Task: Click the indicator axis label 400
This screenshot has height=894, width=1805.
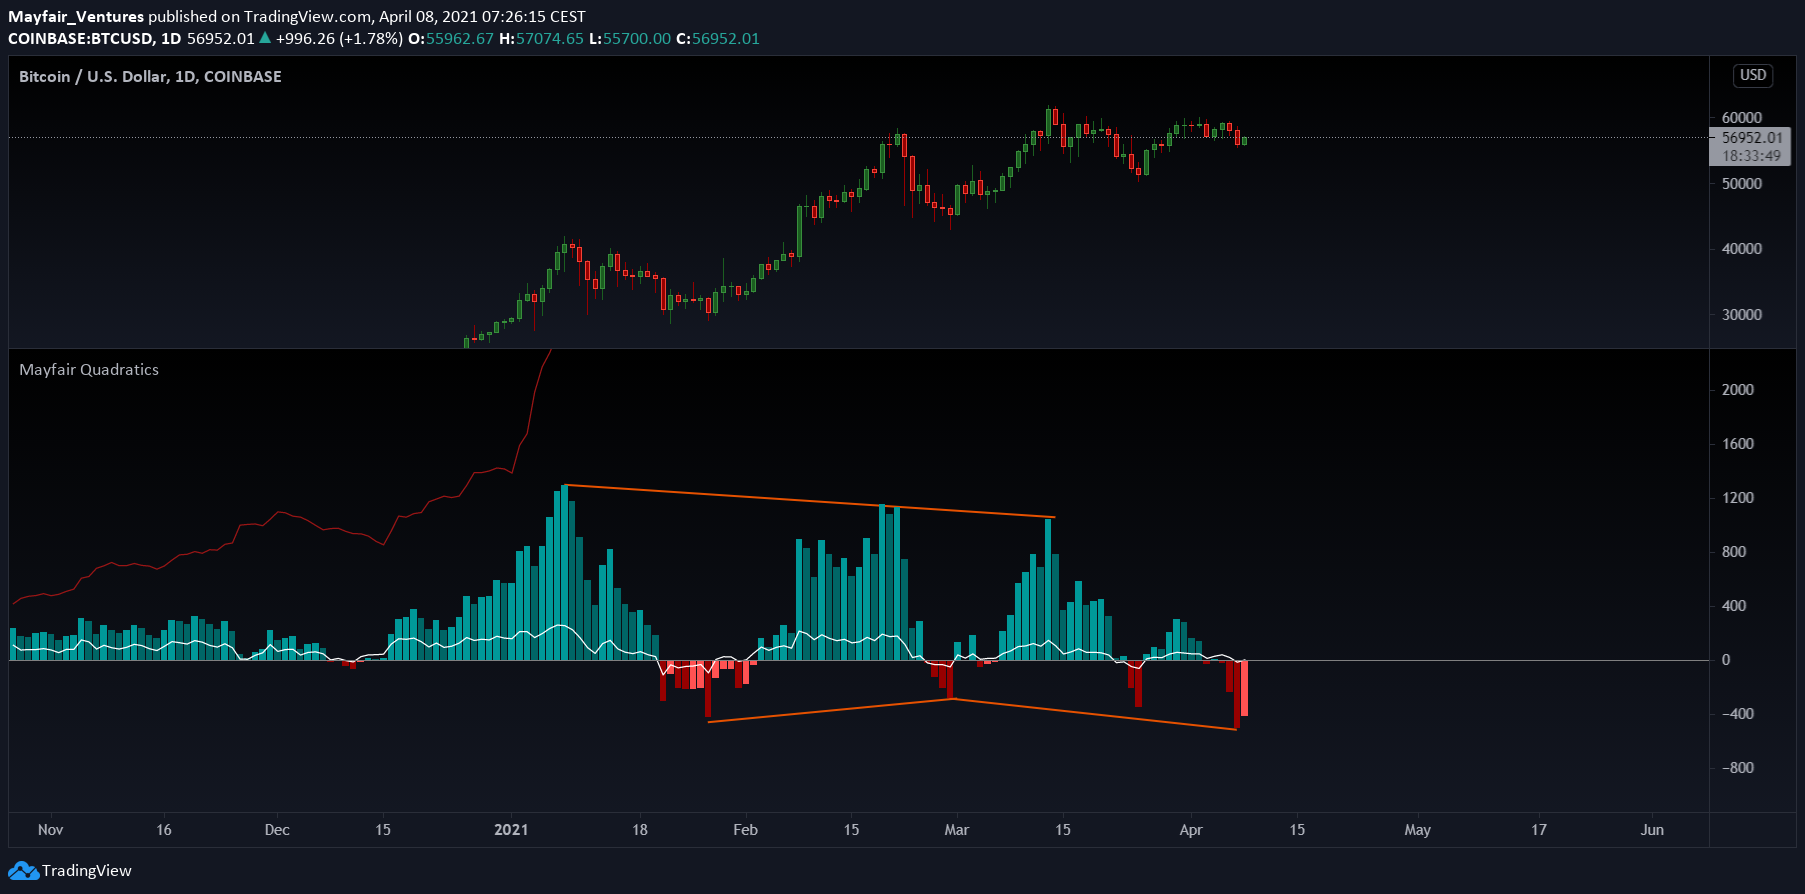Action: point(1733,606)
